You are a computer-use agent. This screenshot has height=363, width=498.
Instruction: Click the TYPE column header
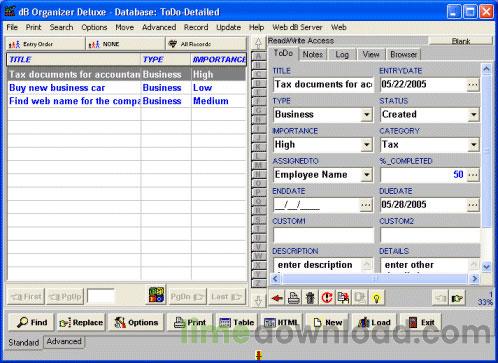click(x=166, y=59)
